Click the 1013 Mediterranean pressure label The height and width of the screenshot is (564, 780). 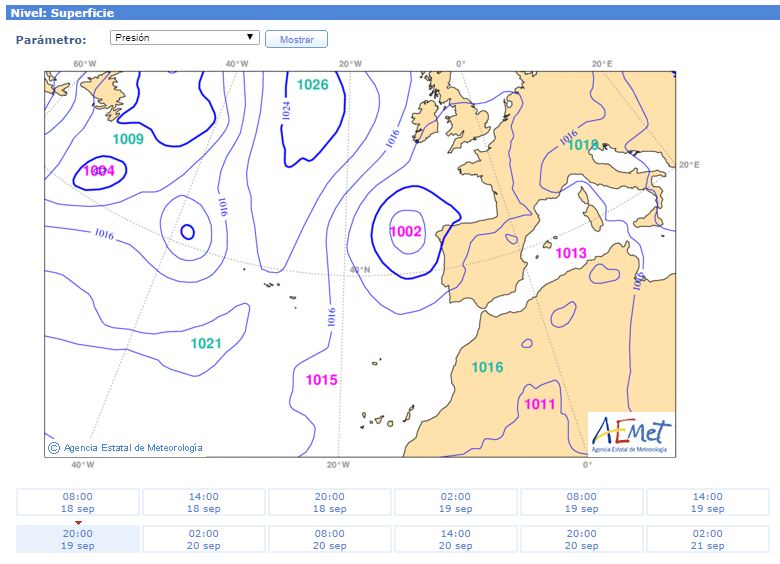click(571, 253)
